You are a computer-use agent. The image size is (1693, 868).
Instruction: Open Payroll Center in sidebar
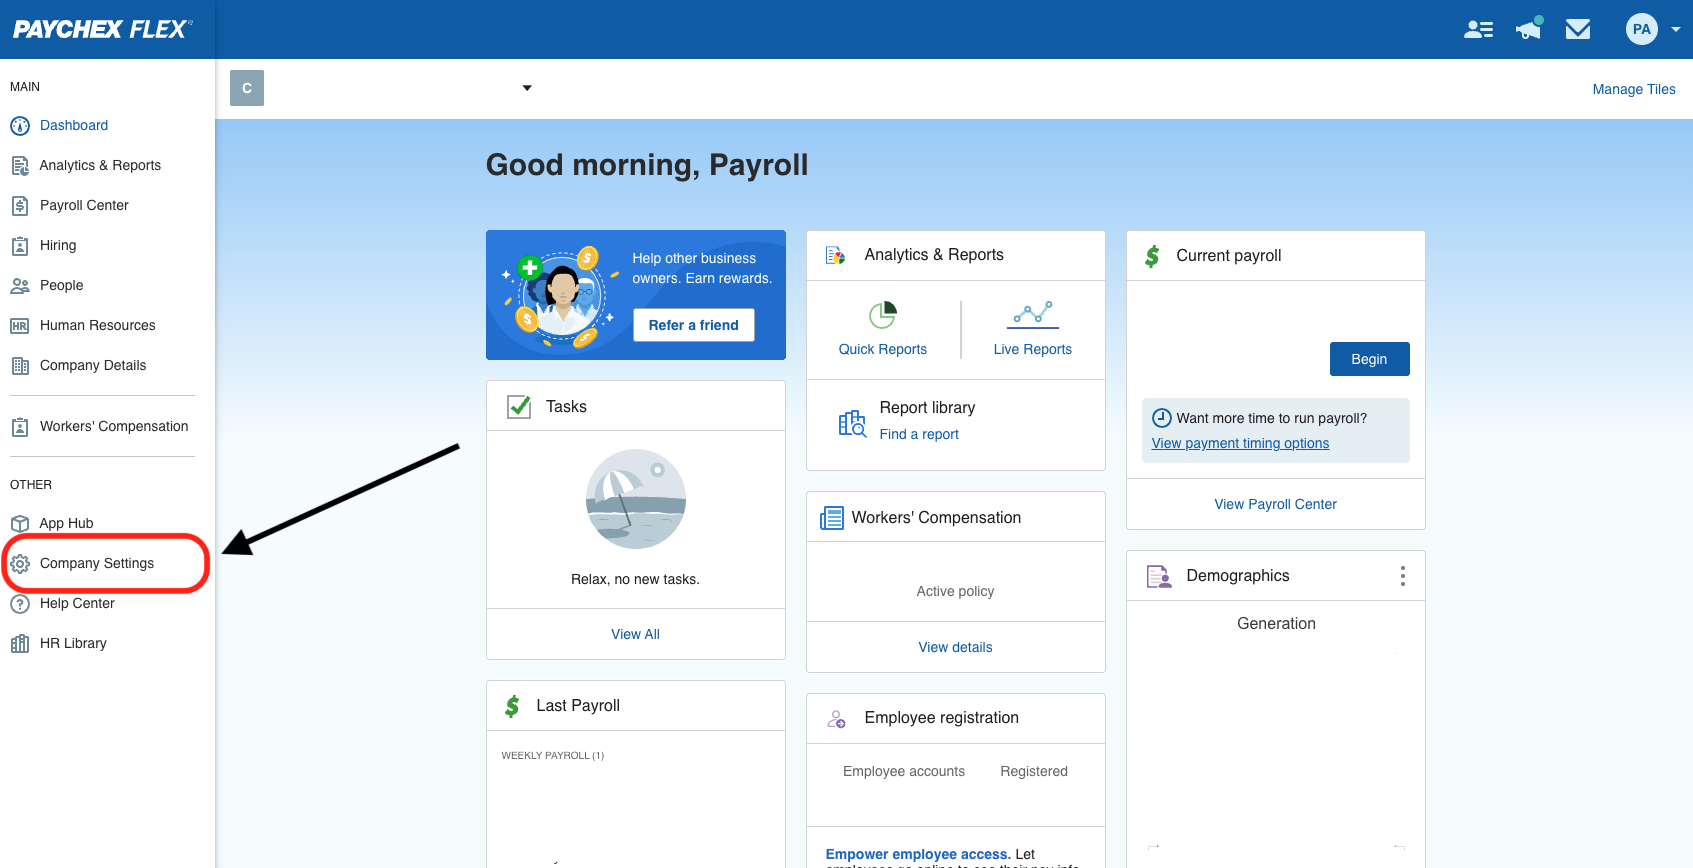coord(84,205)
